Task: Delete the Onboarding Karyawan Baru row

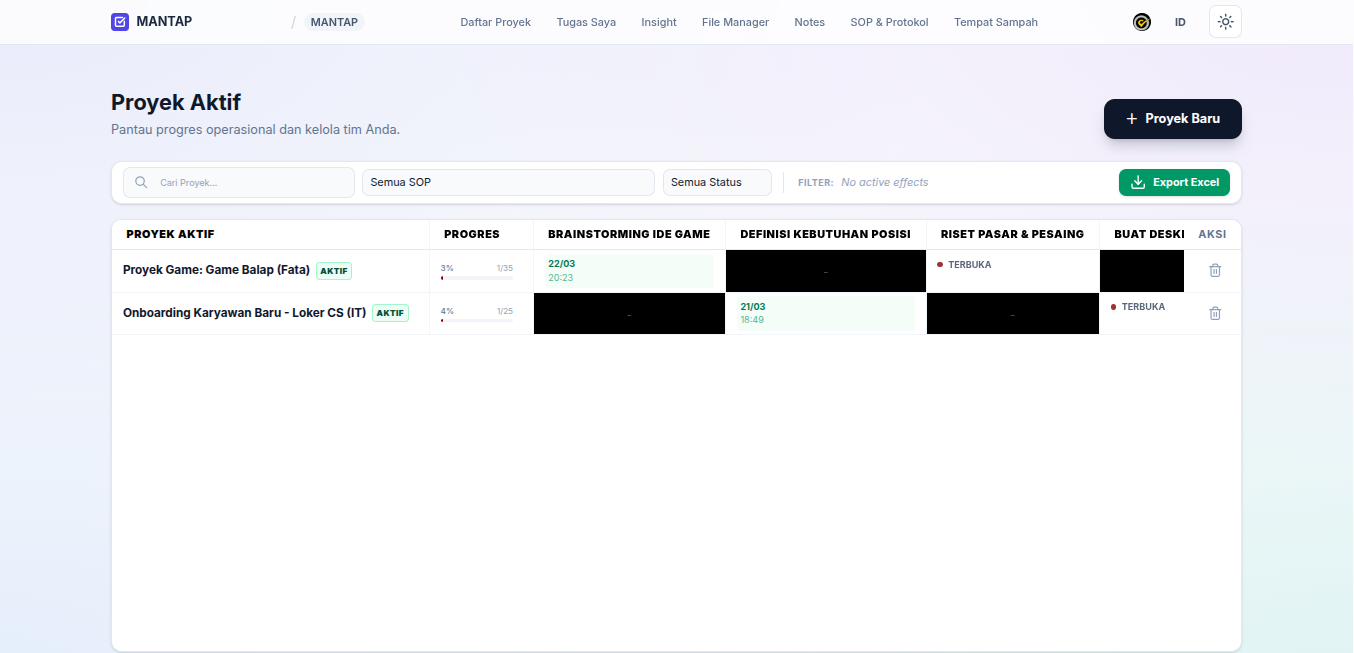Action: point(1215,313)
